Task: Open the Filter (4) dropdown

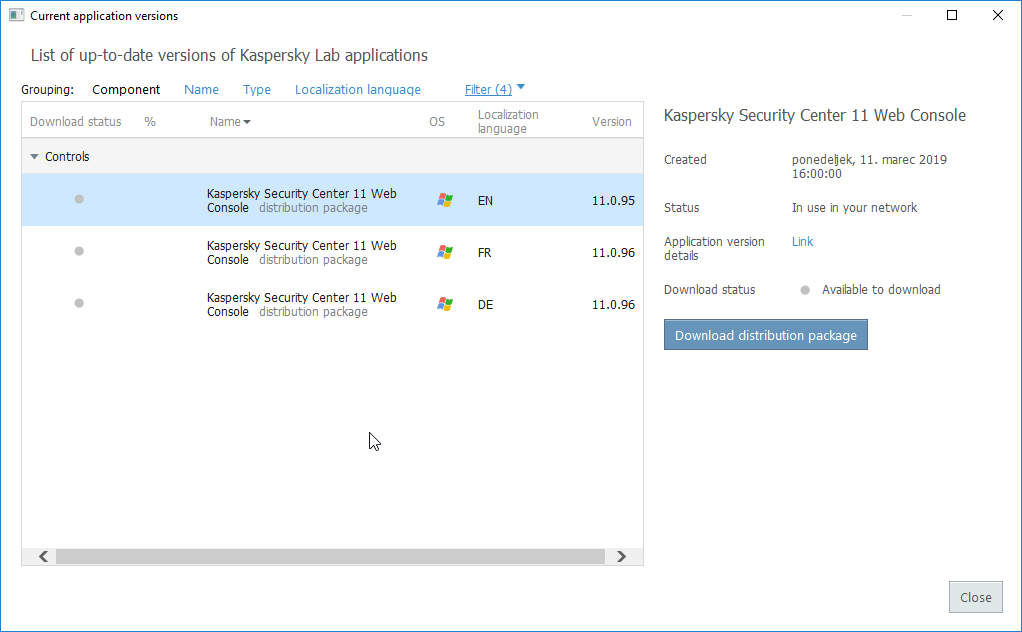Action: coord(494,89)
